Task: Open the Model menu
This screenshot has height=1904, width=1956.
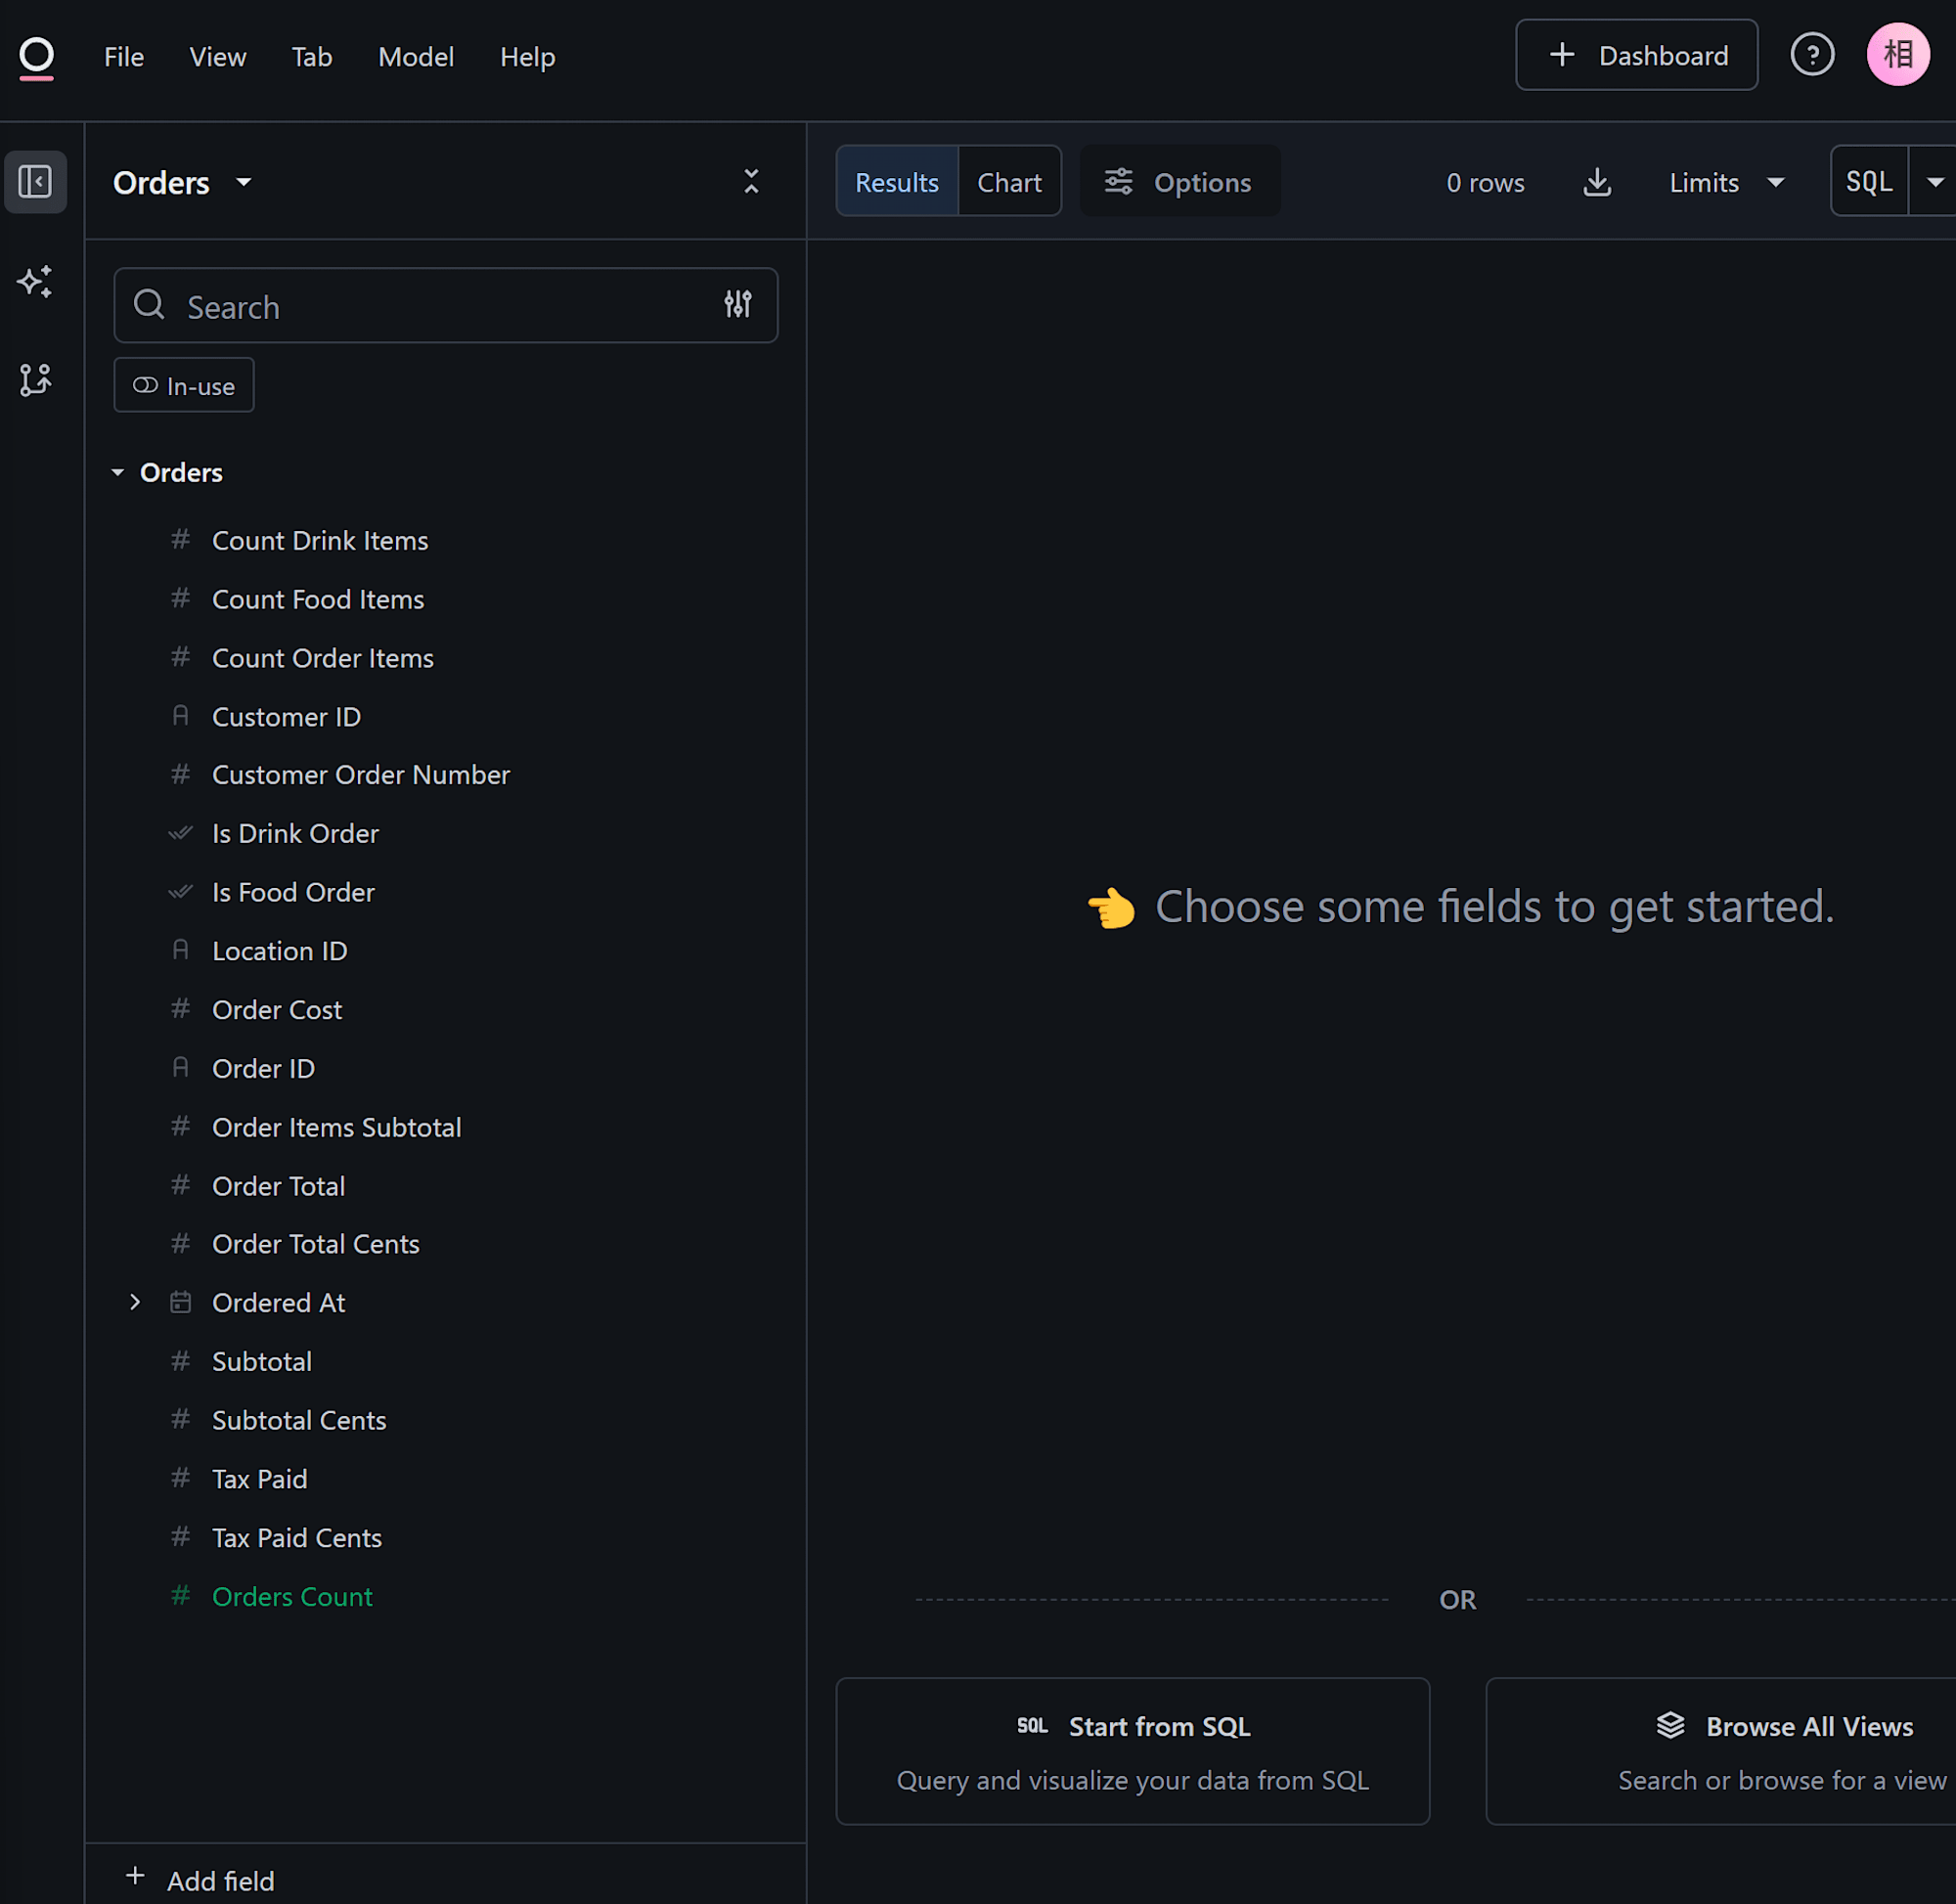Action: [x=416, y=57]
